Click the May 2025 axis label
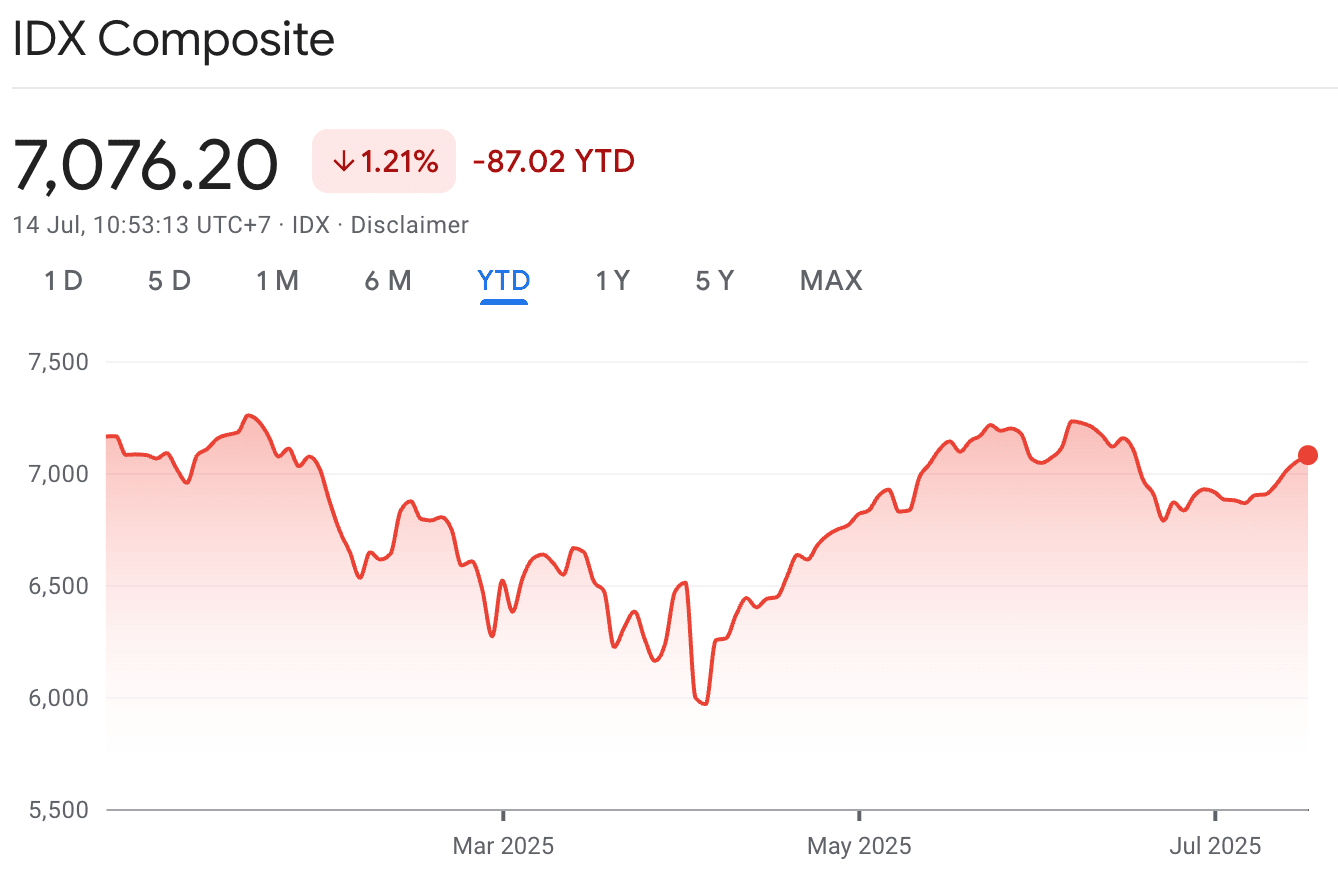 859,846
